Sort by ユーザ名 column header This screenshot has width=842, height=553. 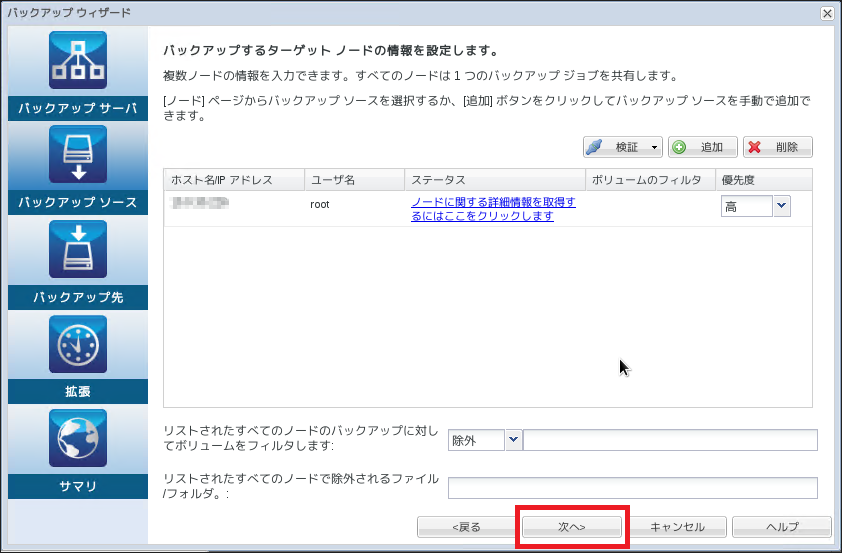tap(354, 180)
